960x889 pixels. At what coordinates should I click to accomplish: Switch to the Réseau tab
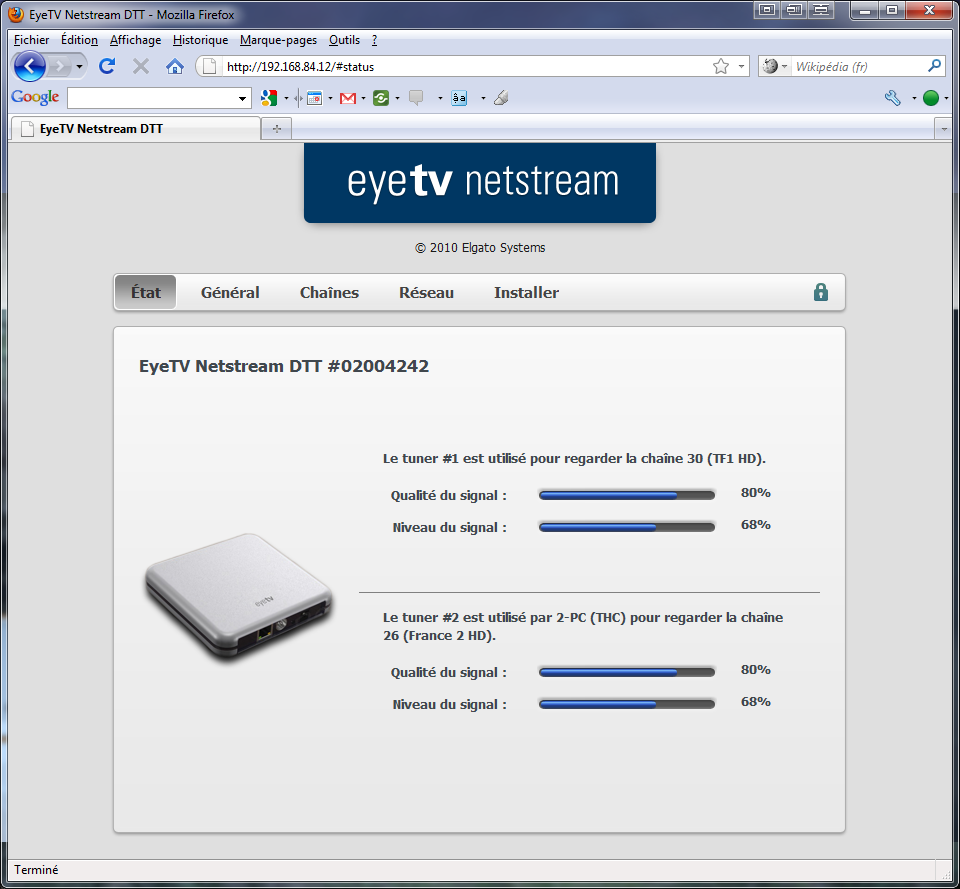426,292
